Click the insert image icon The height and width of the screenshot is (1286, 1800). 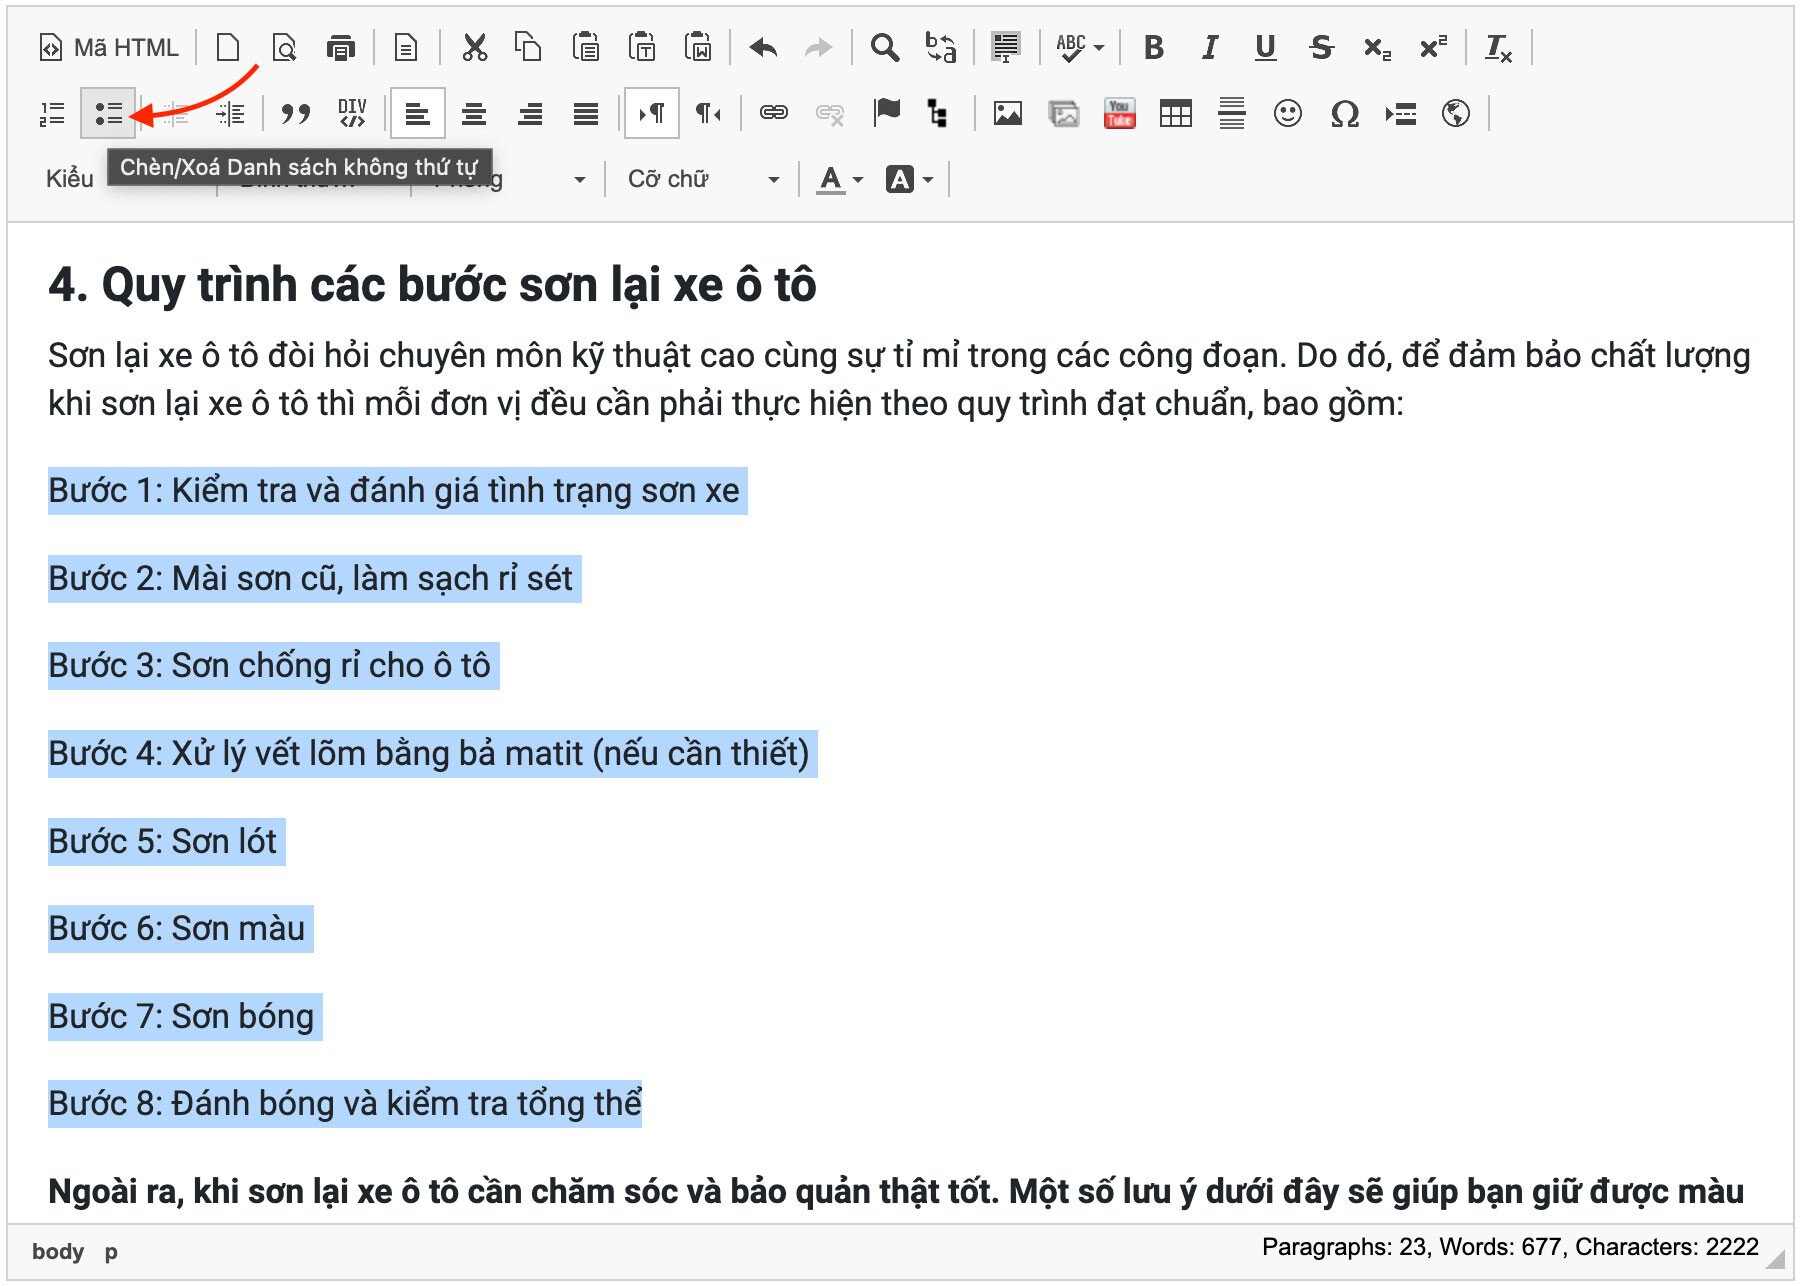[x=1007, y=114]
